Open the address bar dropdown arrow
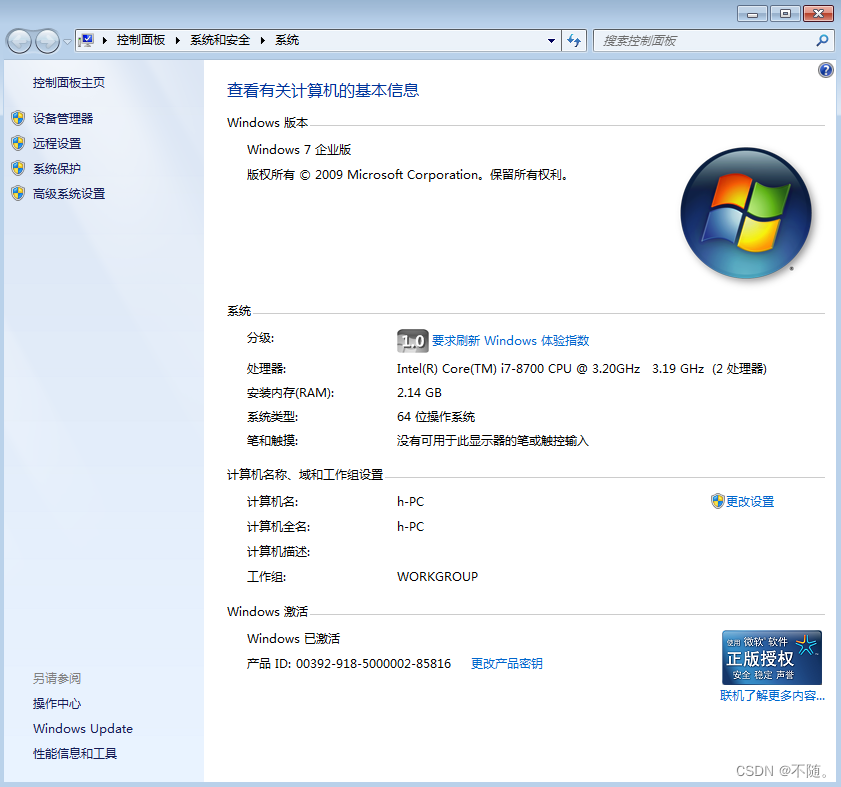841x787 pixels. click(x=551, y=40)
